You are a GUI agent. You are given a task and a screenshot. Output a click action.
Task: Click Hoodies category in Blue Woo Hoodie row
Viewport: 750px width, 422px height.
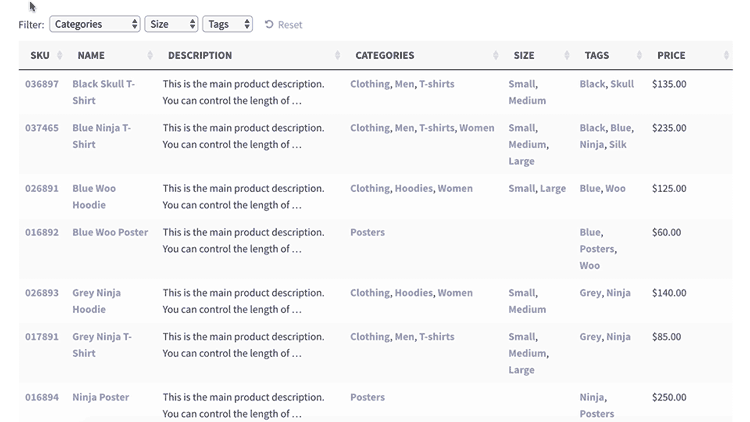tap(414, 189)
